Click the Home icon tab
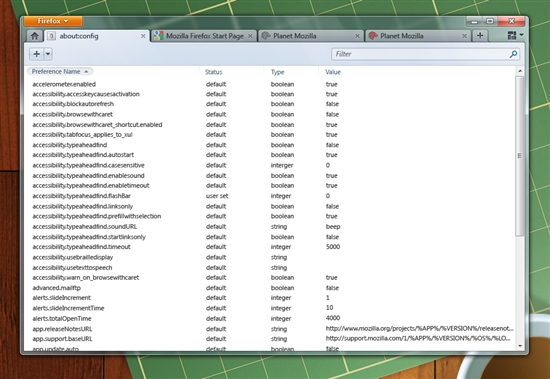The height and width of the screenshot is (379, 550). pyautogui.click(x=34, y=36)
